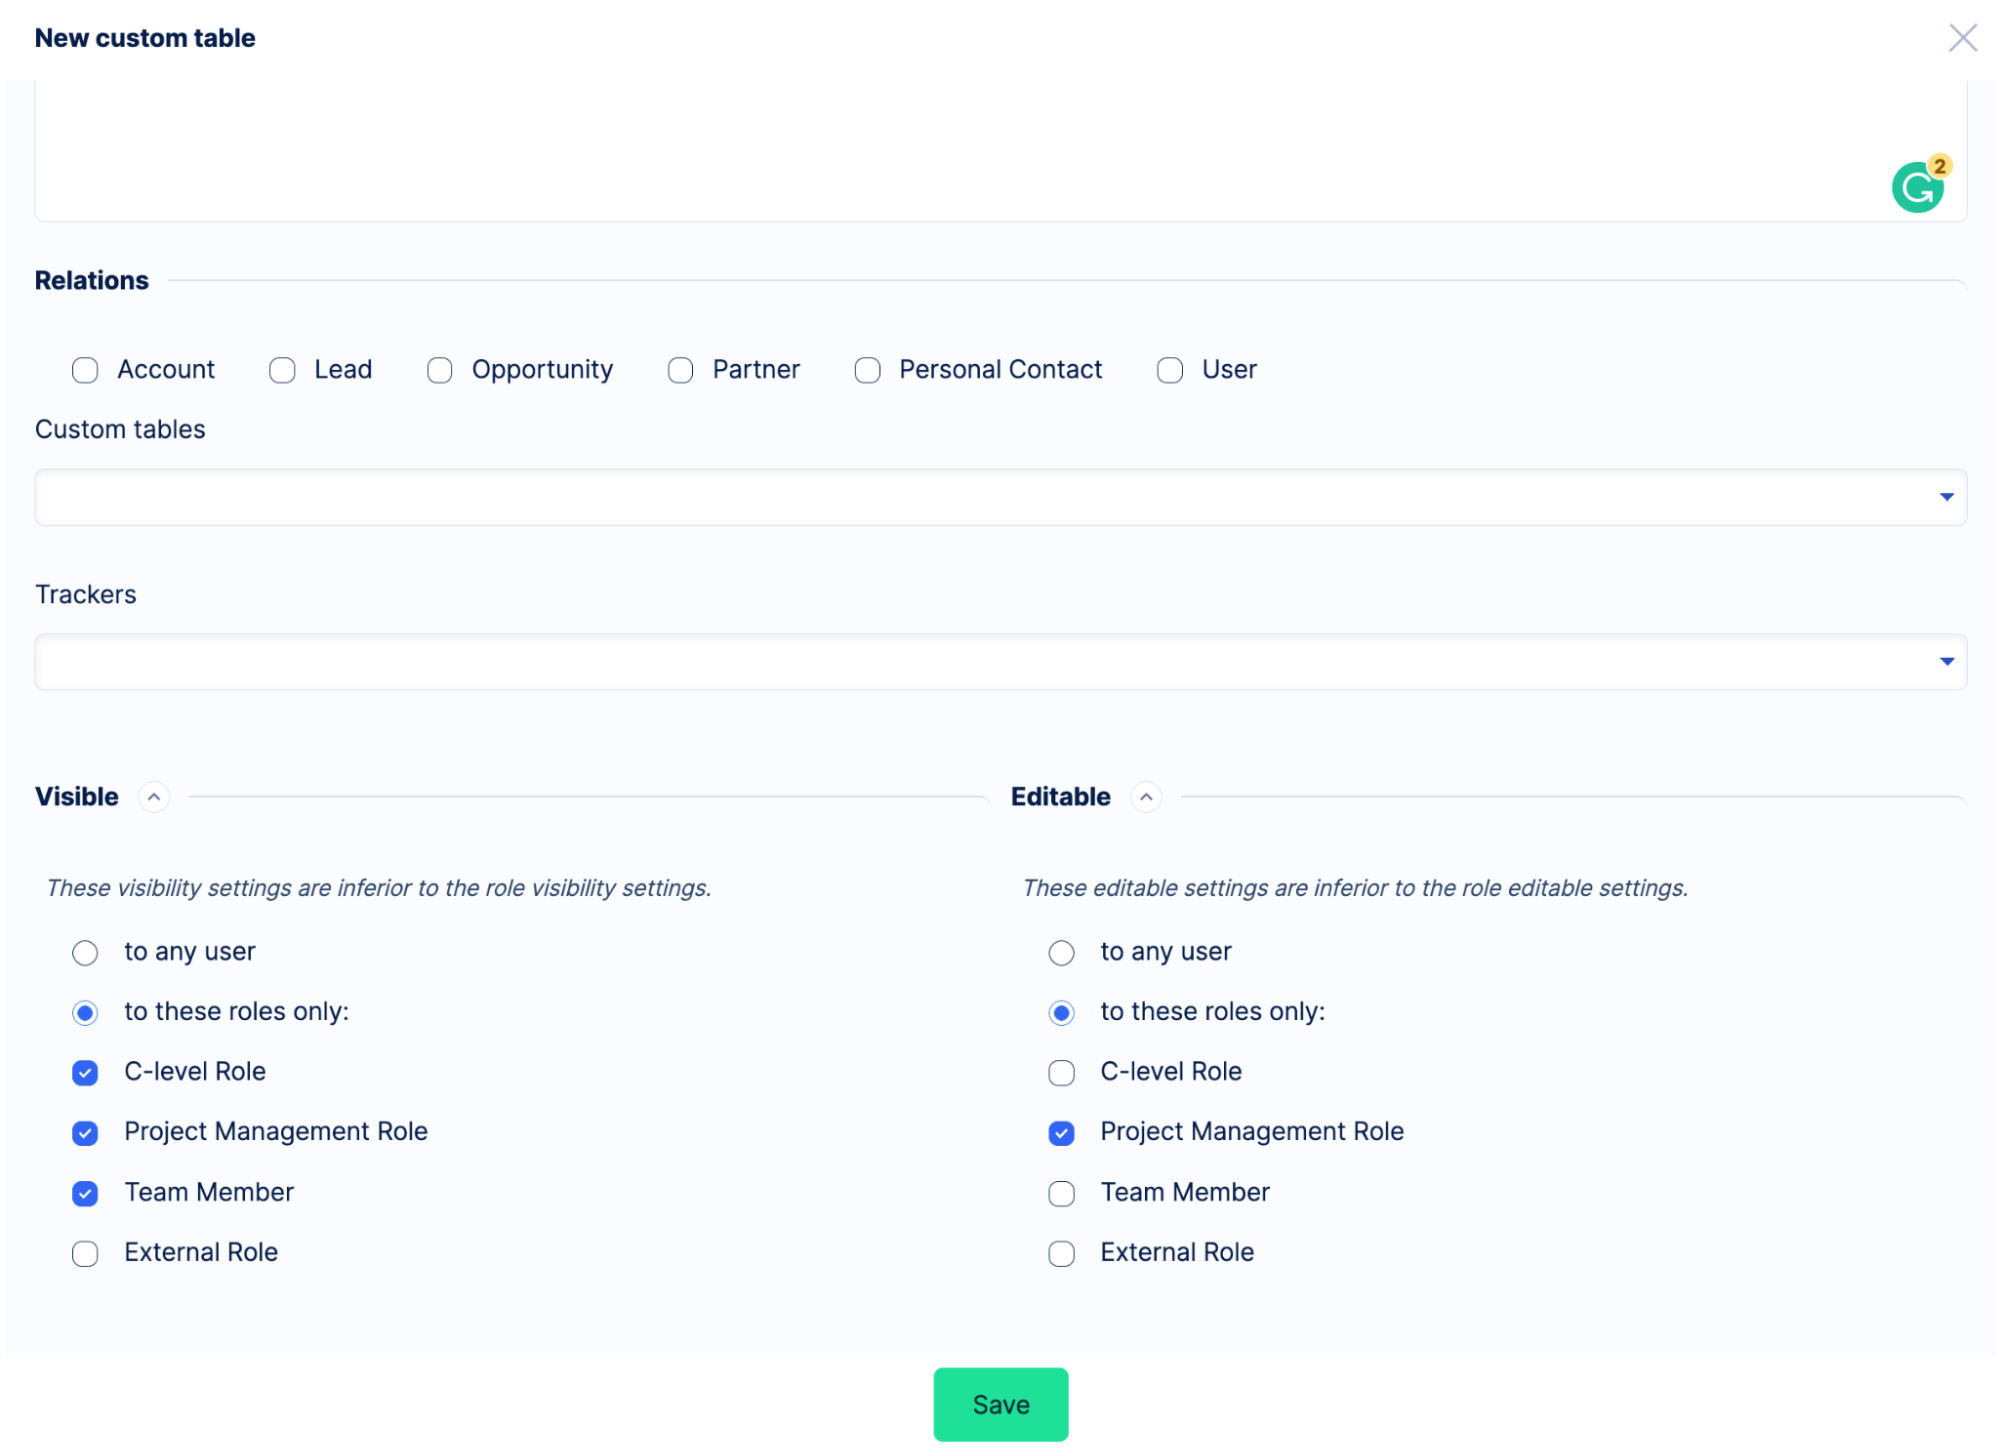Check the Personal Contact checkbox

867,371
